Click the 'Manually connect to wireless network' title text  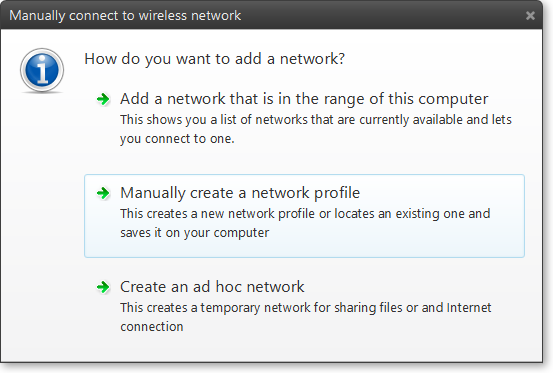click(x=125, y=16)
